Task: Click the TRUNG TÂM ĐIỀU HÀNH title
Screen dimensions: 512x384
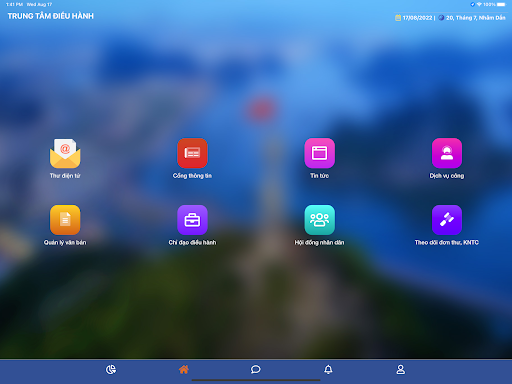Action: coord(51,16)
